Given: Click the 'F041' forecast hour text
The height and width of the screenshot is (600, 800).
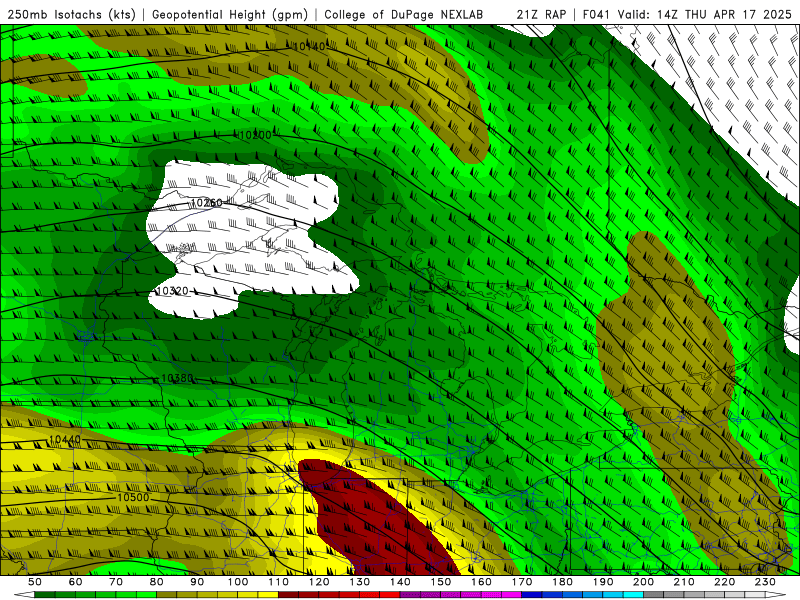Looking at the screenshot, I should [596, 14].
